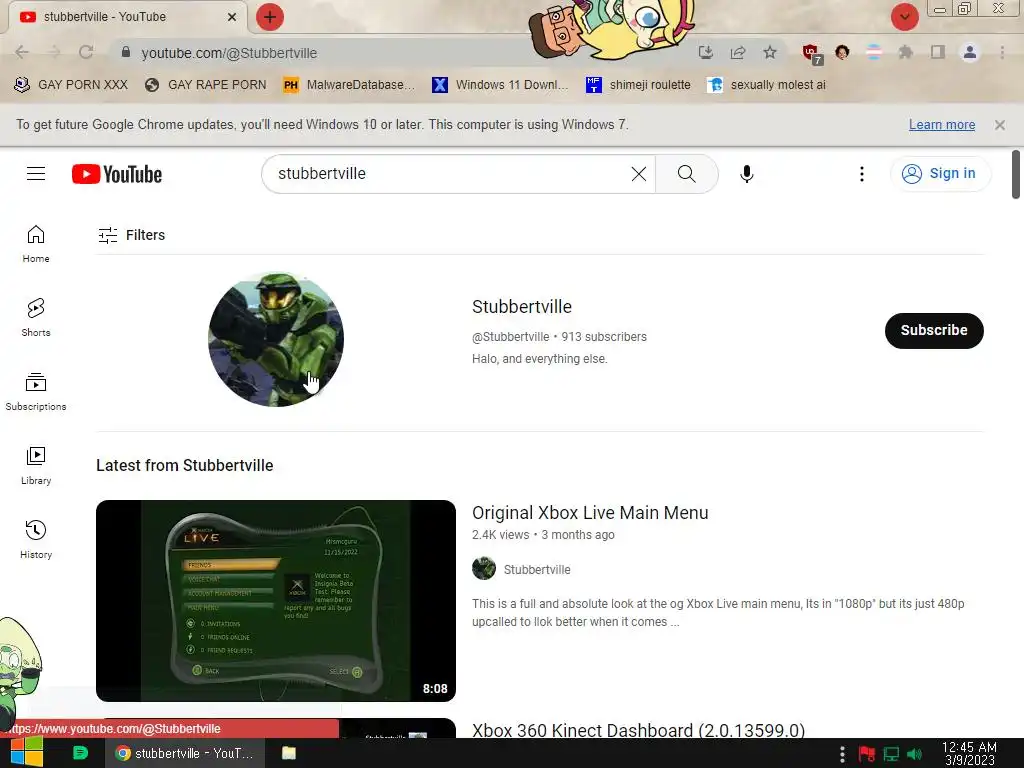Viewport: 1024px width, 768px height.
Task: Open the taskbar clock showing 12:45 AM
Action: (x=969, y=754)
